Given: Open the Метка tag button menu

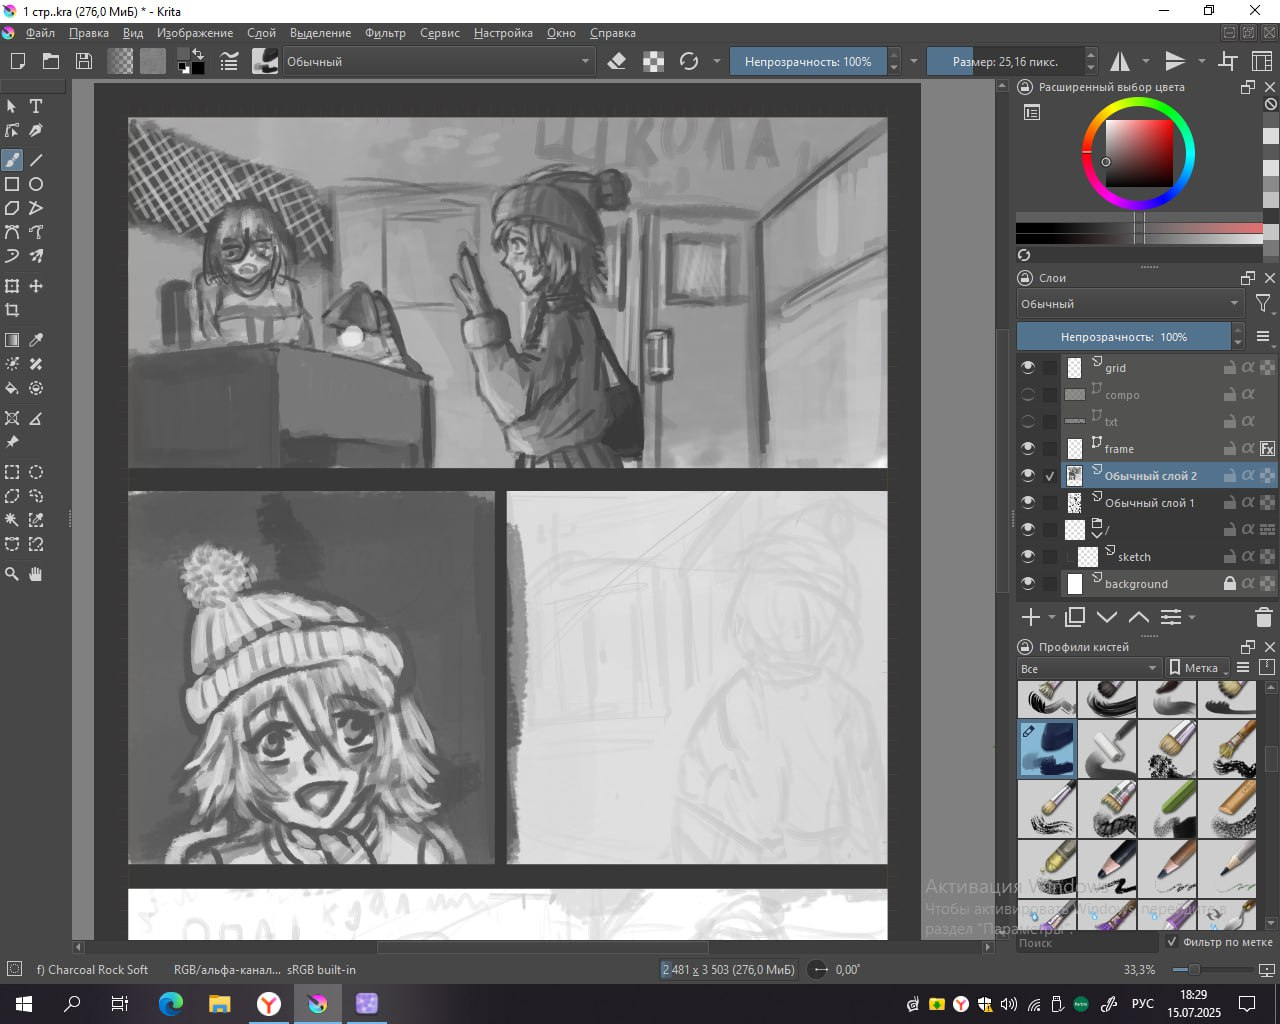Looking at the screenshot, I should click(1196, 668).
